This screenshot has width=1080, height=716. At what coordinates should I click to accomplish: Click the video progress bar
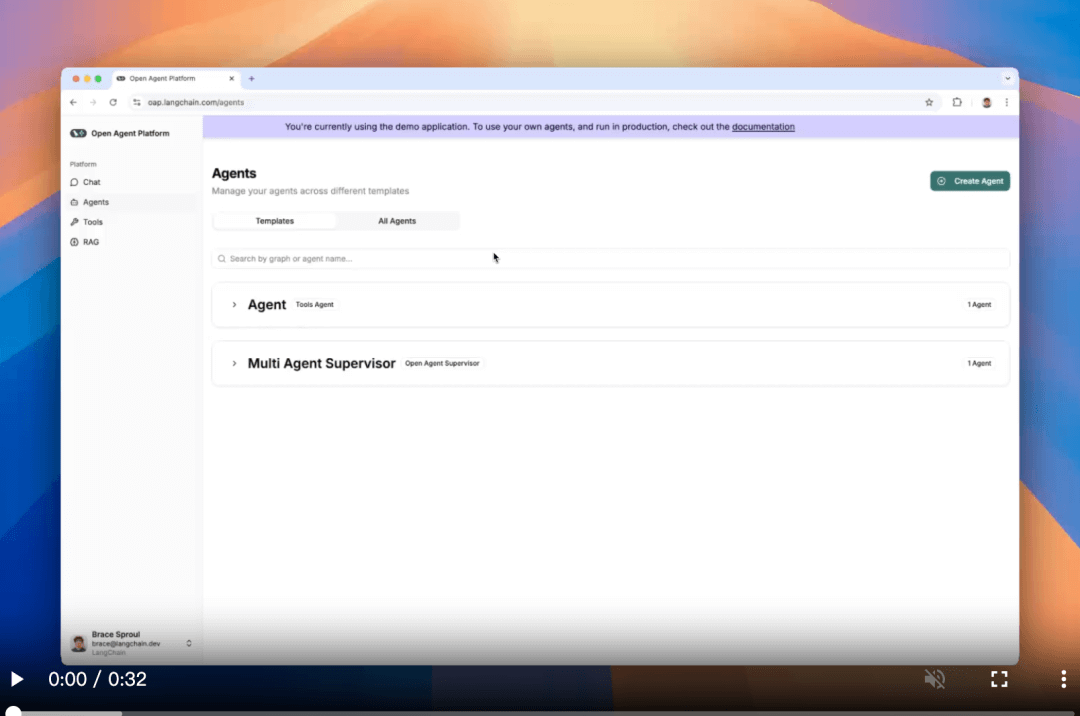point(540,712)
